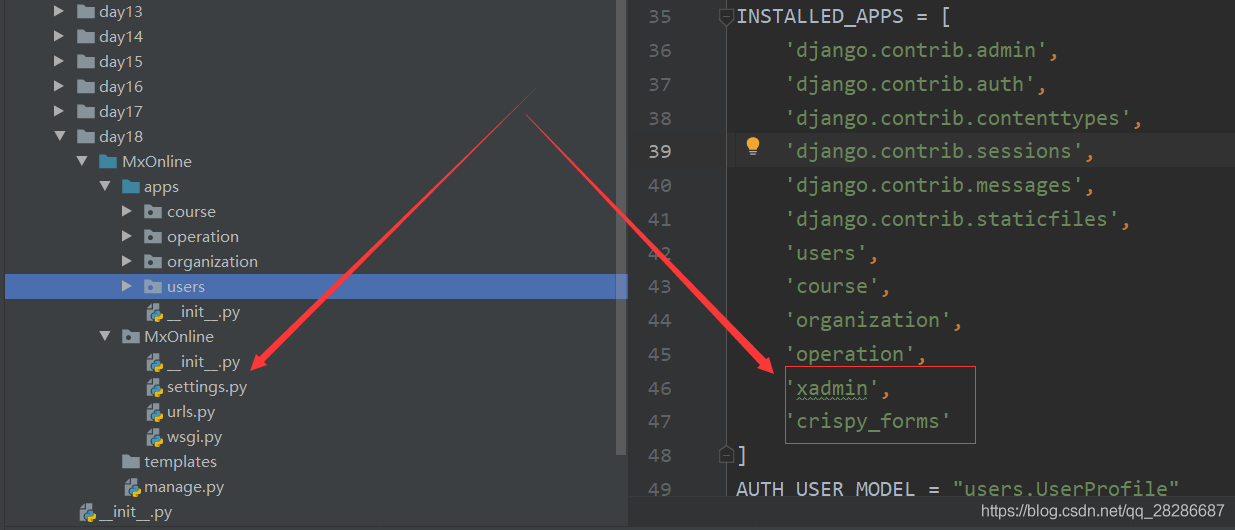Toggle the fold marker beside INSTALLED_APPS
The image size is (1235, 530).
(727, 17)
